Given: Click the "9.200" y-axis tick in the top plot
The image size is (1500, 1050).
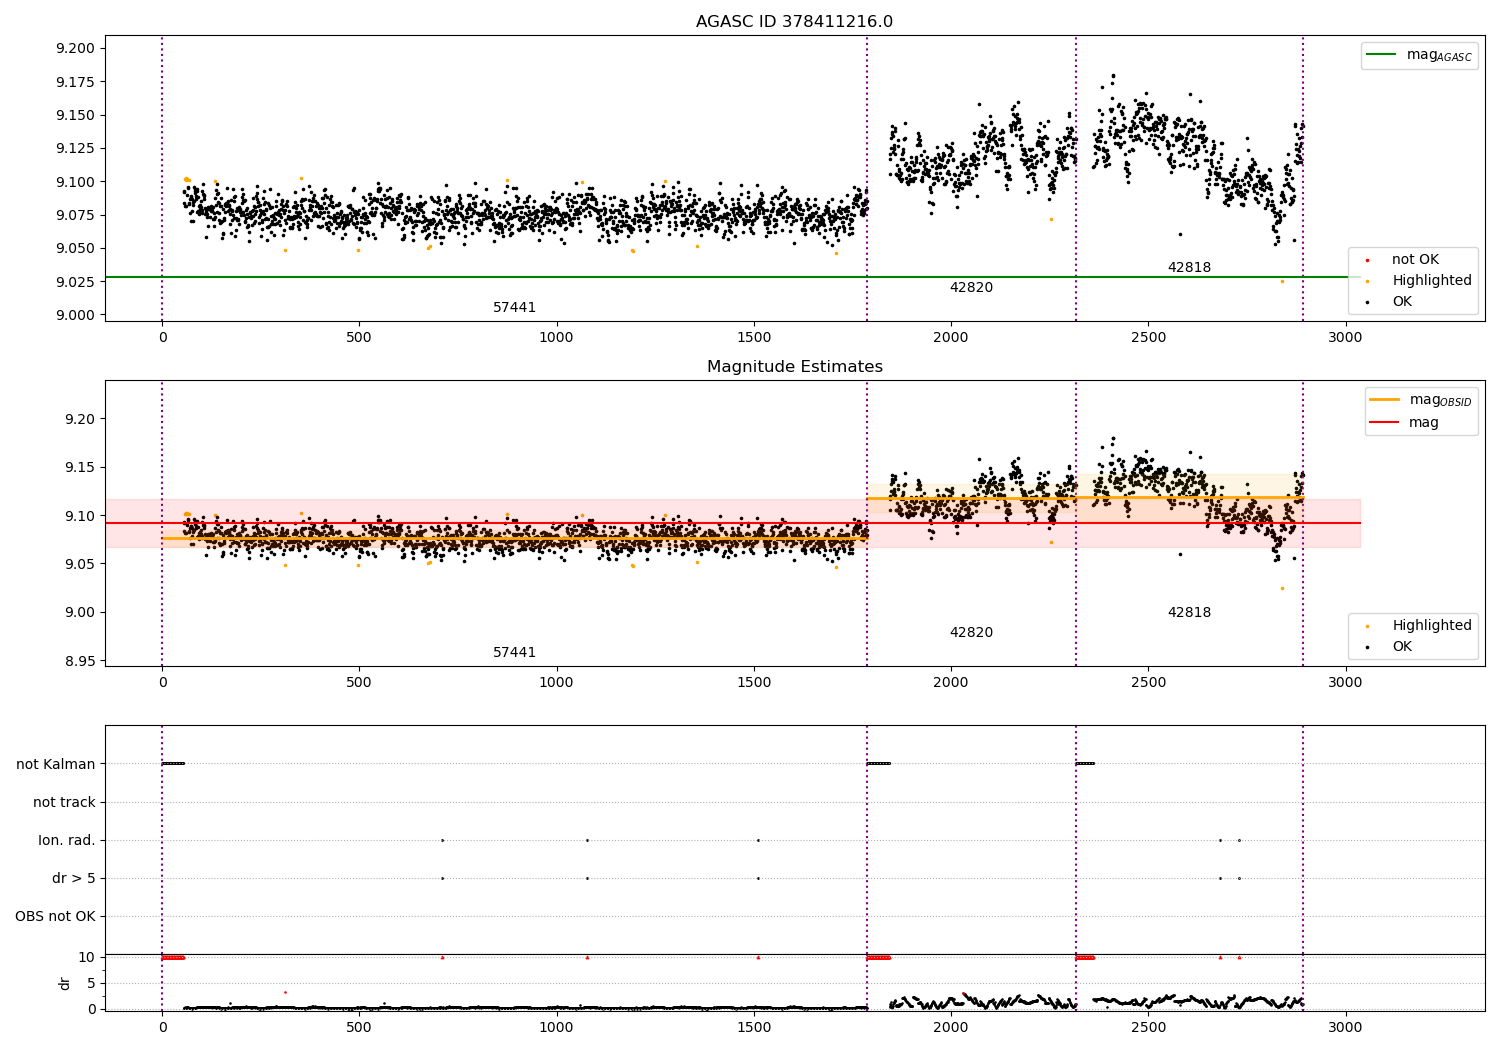Looking at the screenshot, I should 75,49.
